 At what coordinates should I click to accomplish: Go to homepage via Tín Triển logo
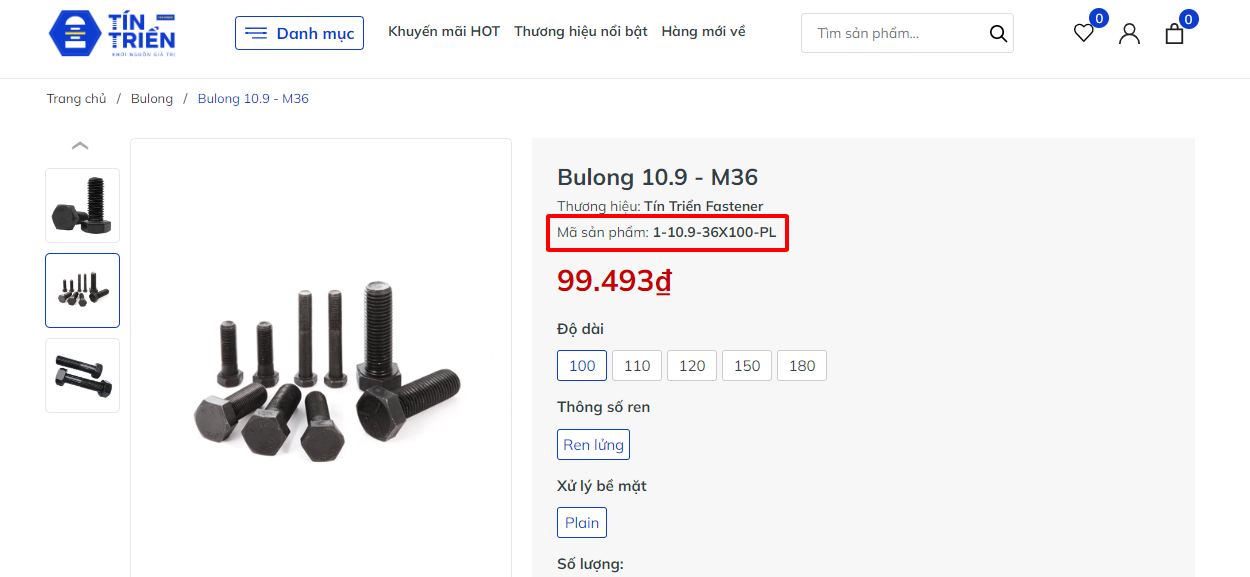click(x=112, y=33)
